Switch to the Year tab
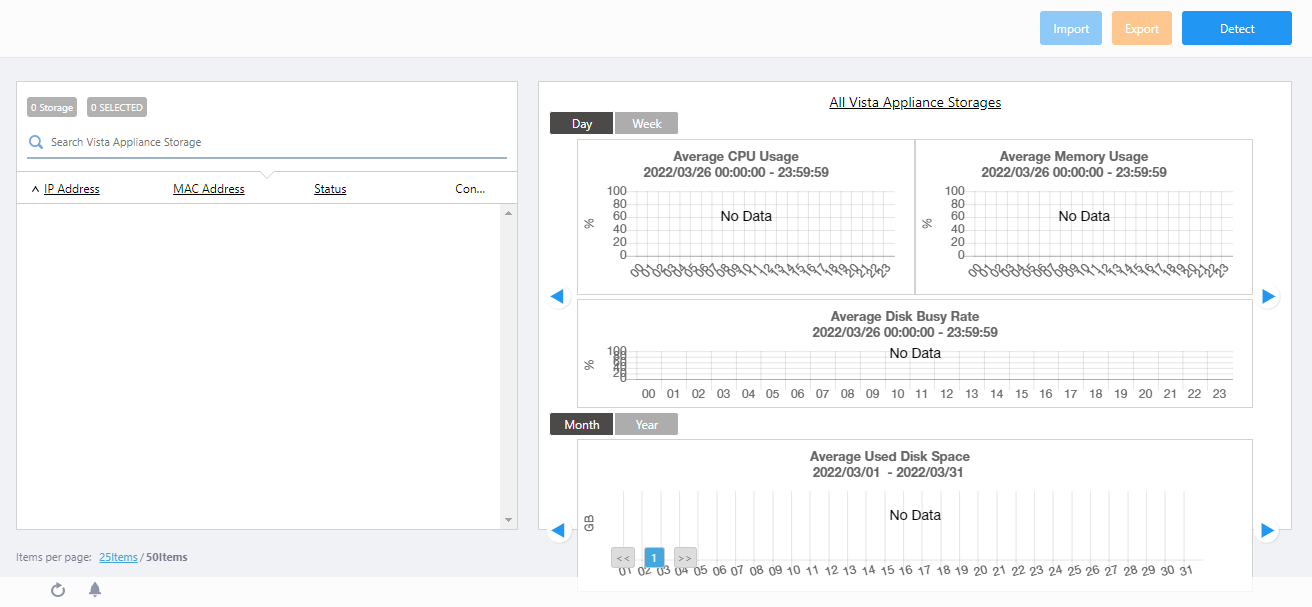Image resolution: width=1312 pixels, height=607 pixels. point(646,425)
